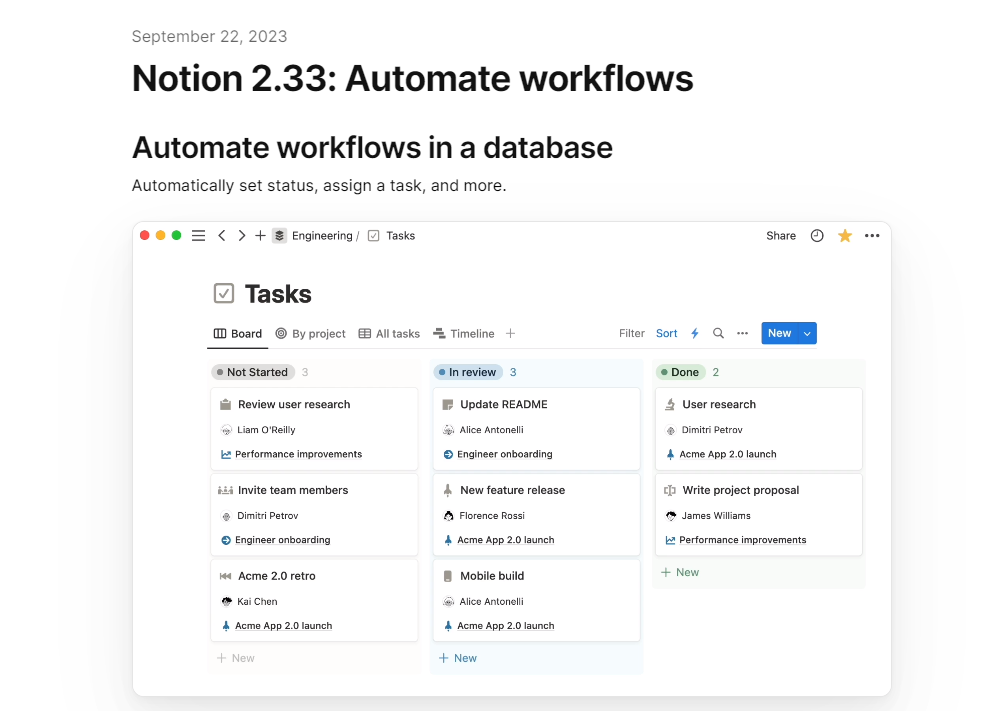Click the people icon on Invite team members
The height and width of the screenshot is (711, 1004).
click(x=225, y=490)
